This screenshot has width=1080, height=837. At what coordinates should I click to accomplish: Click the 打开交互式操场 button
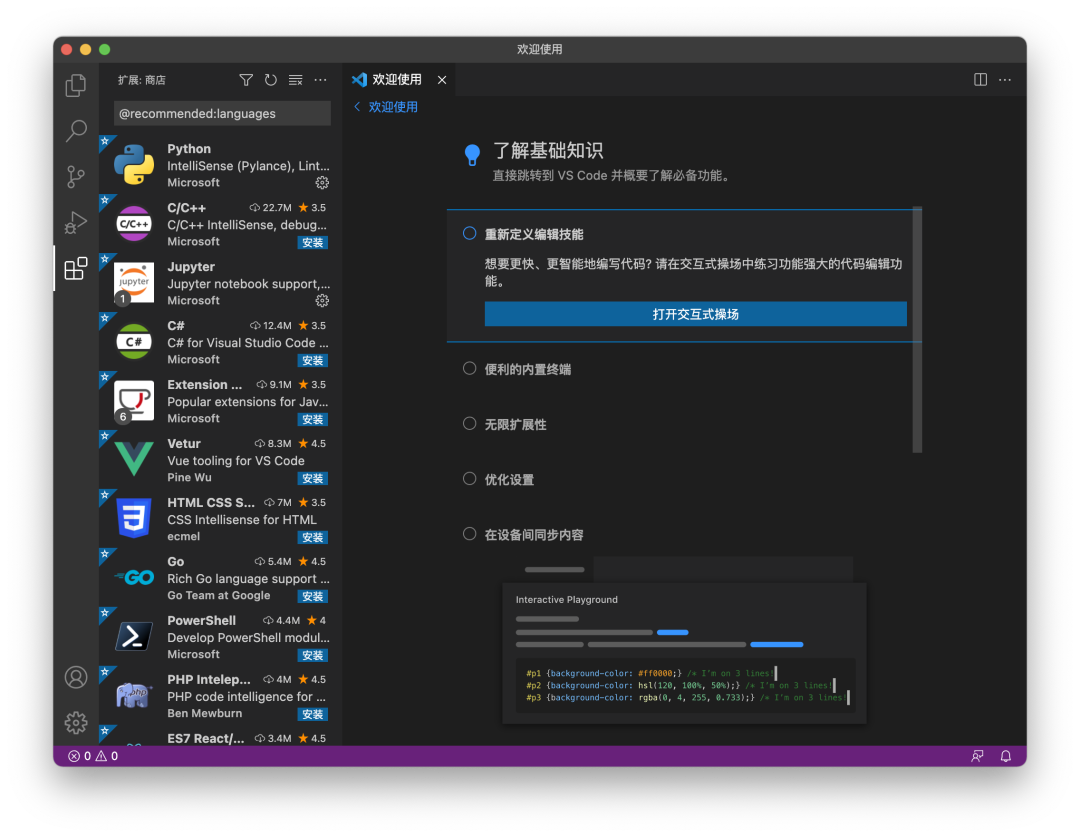(695, 314)
